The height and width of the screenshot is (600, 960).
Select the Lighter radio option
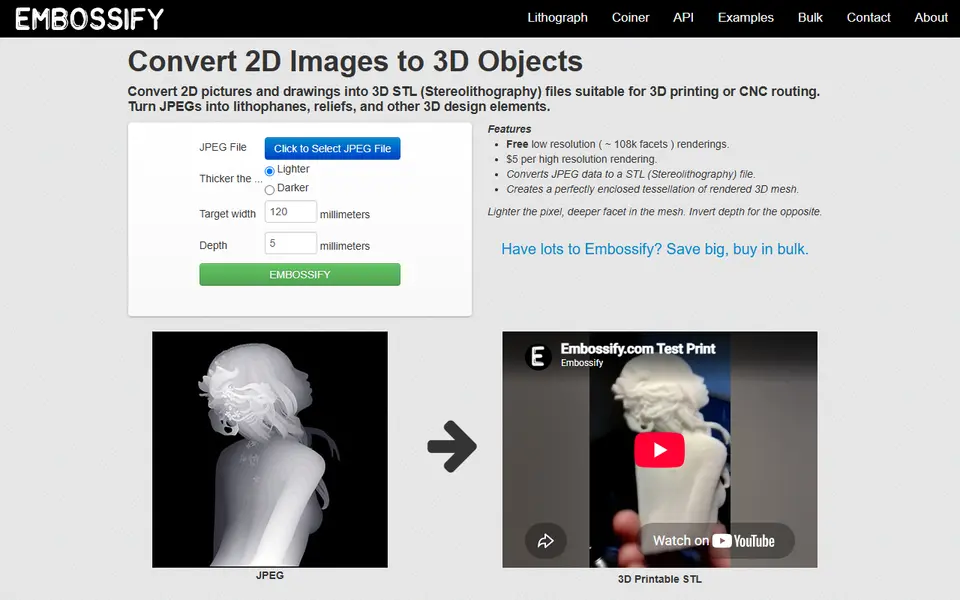point(269,171)
